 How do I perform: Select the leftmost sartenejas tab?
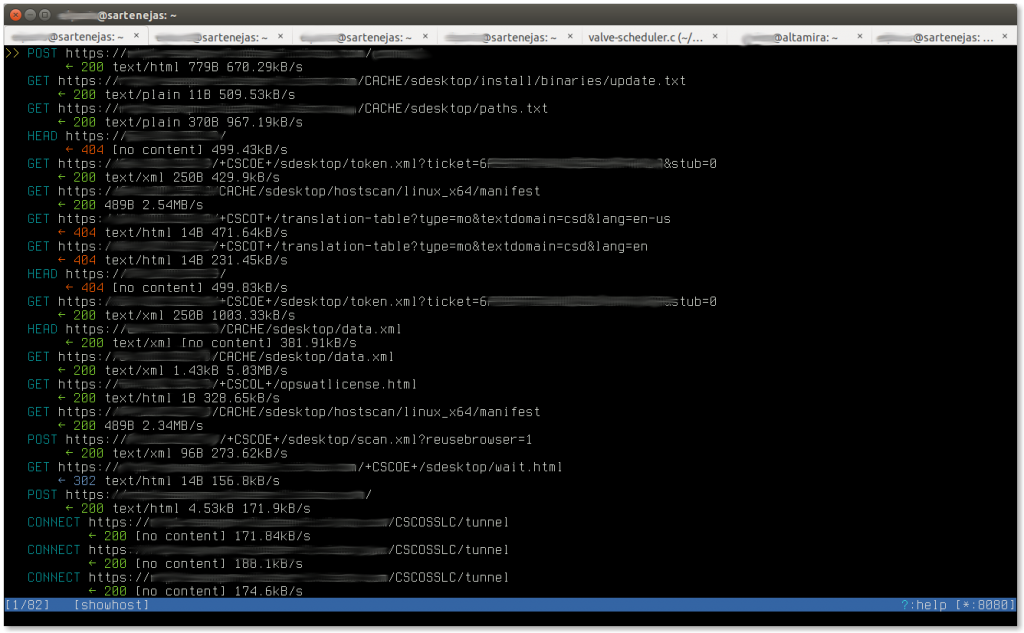70,37
